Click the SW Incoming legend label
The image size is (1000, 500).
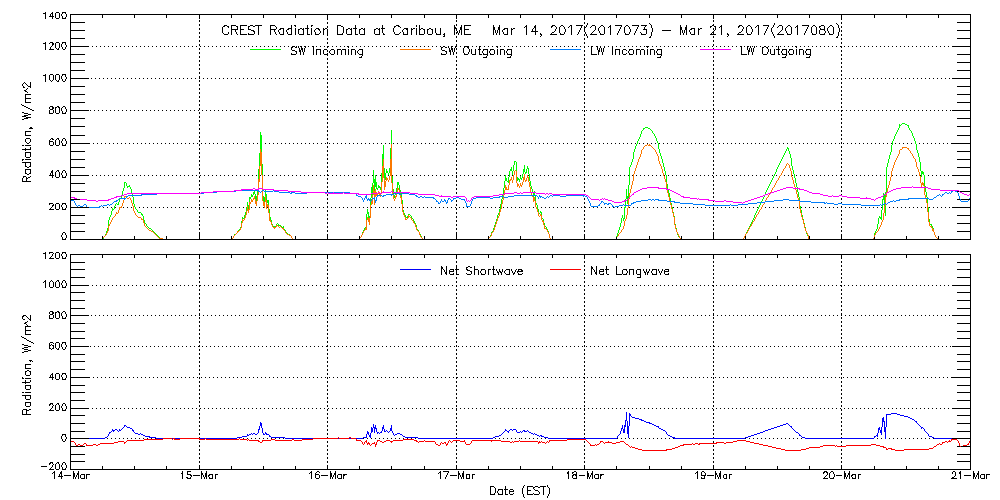[x=327, y=52]
